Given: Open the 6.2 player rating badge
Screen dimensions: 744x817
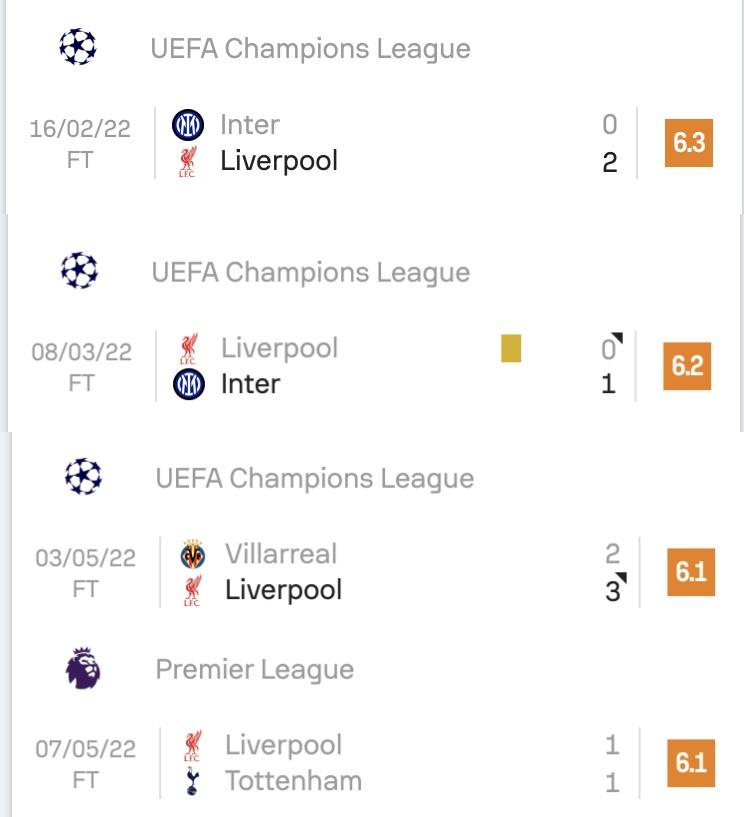Looking at the screenshot, I should click(x=687, y=366).
